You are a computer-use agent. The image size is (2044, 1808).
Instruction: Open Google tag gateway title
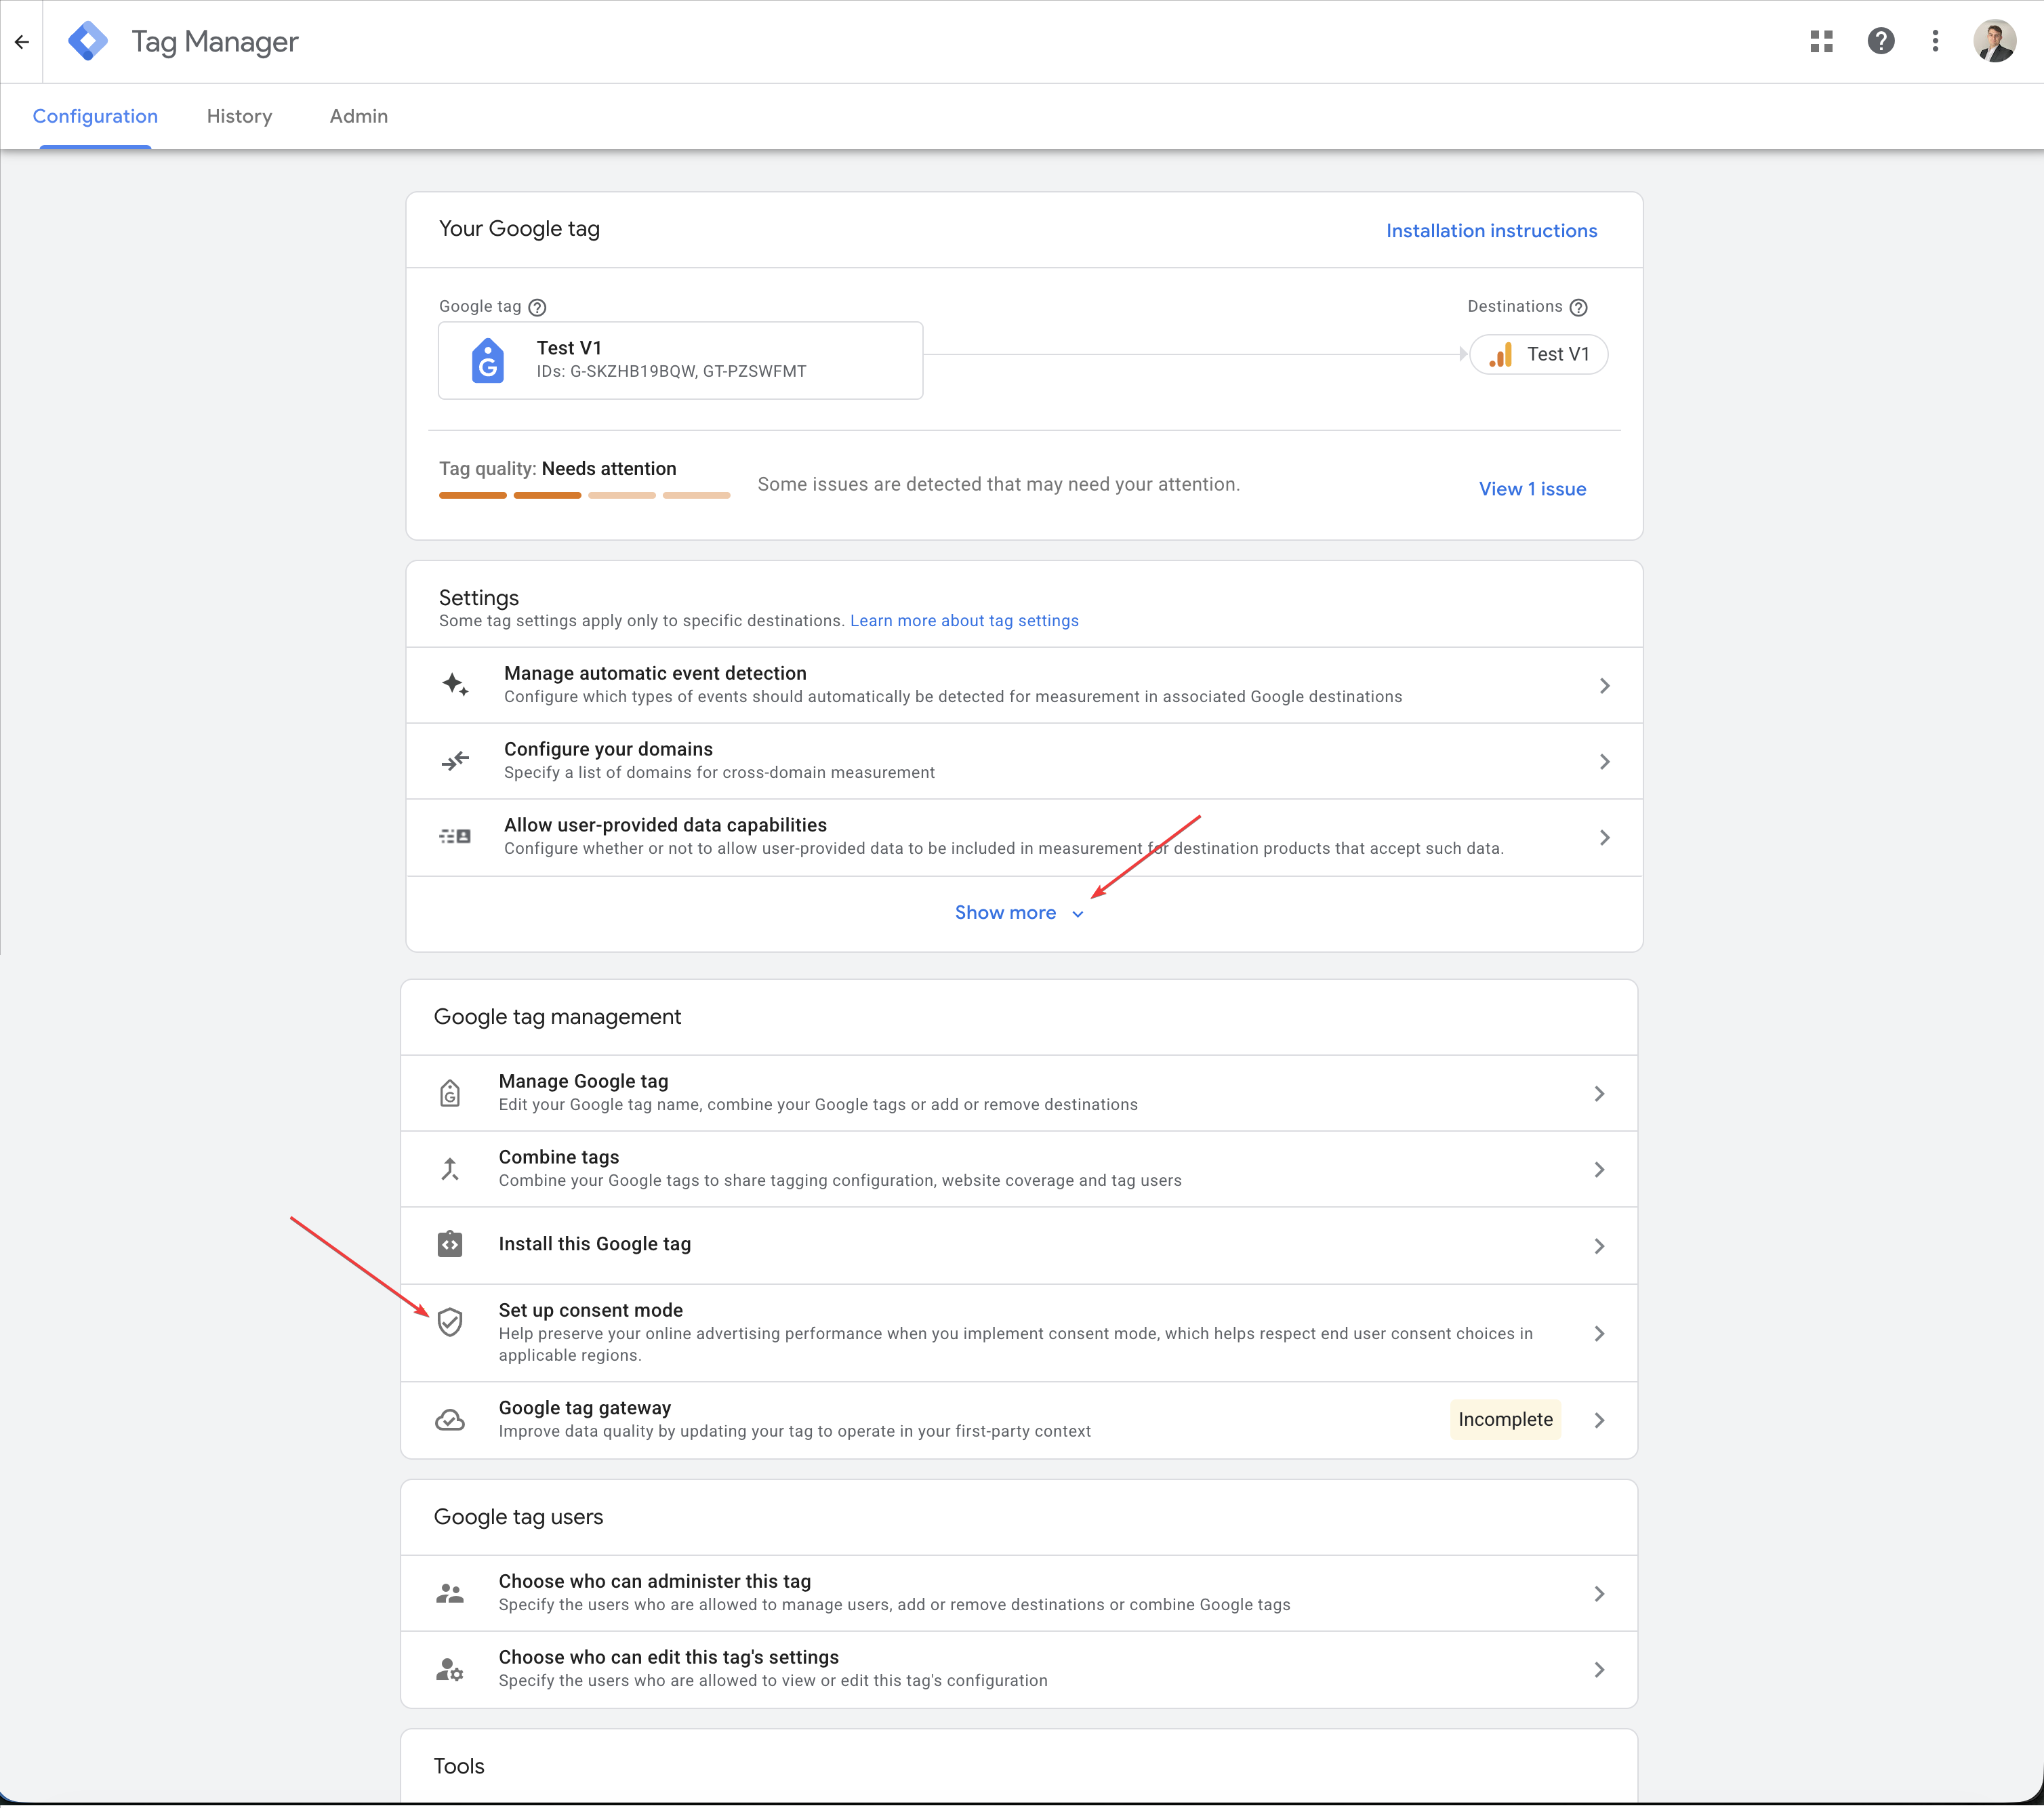pyautogui.click(x=585, y=1409)
